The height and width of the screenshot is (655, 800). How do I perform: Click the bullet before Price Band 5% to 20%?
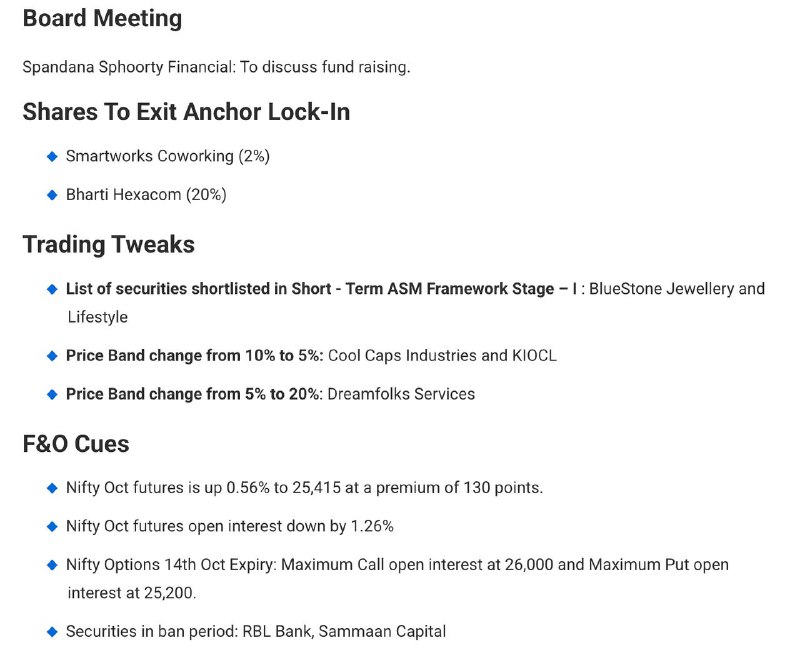(52, 394)
